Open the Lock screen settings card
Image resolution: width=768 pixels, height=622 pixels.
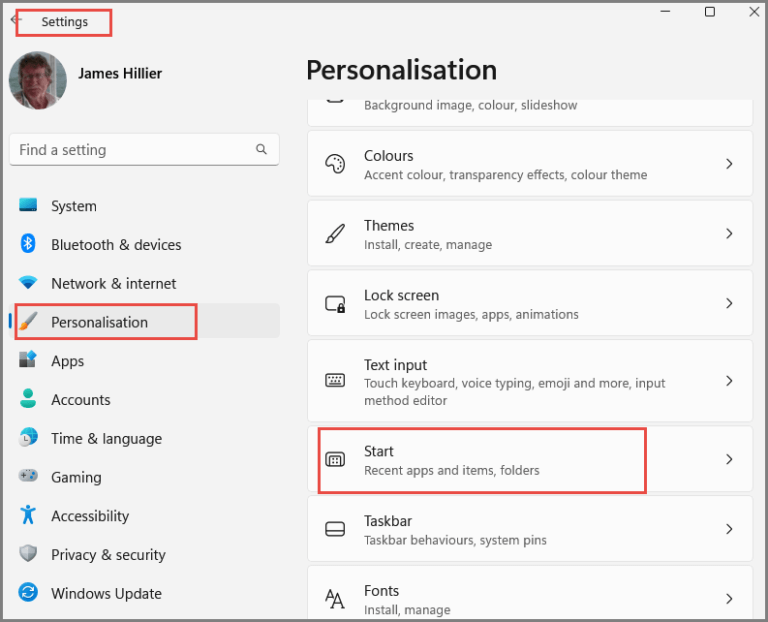tap(530, 304)
